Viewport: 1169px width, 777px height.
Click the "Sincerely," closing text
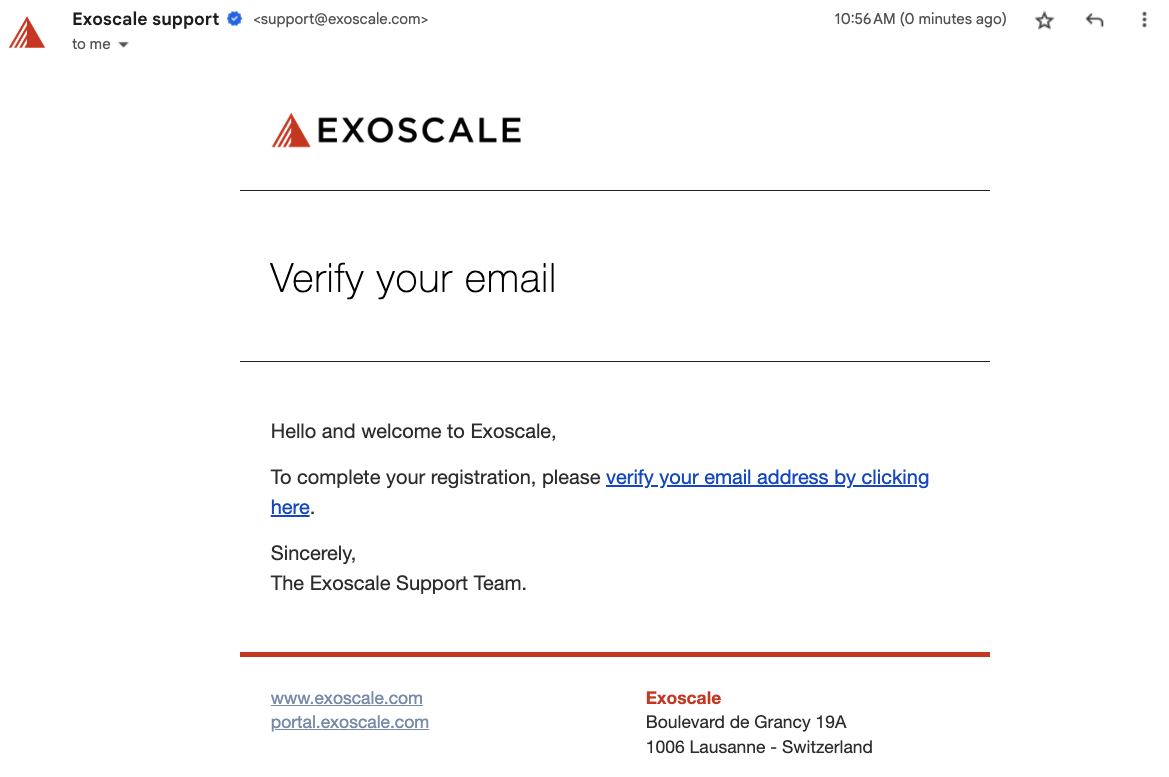coord(313,554)
